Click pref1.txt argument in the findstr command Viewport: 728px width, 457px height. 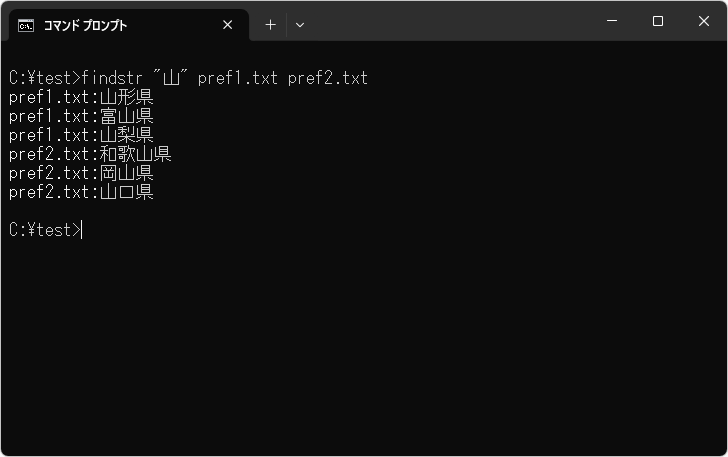[x=238, y=78]
